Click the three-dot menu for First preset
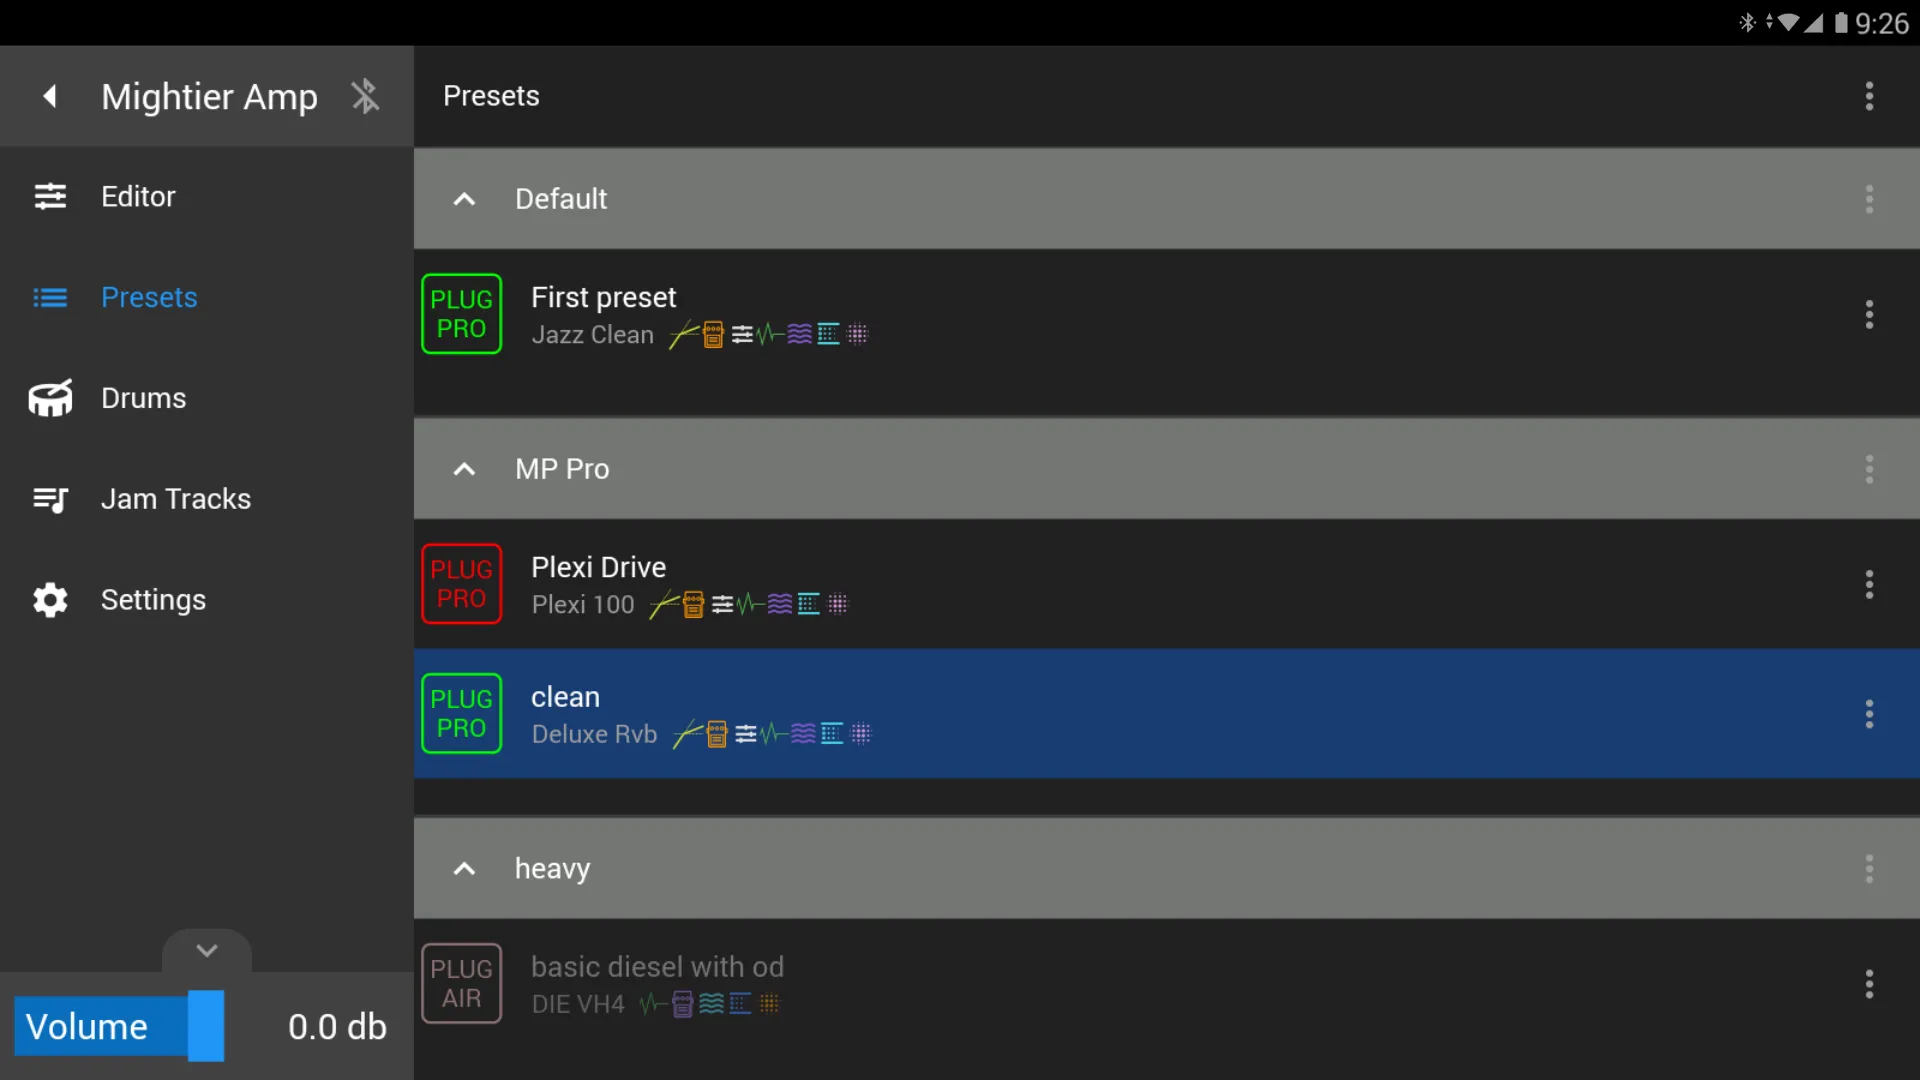The height and width of the screenshot is (1080, 1920). point(1870,314)
